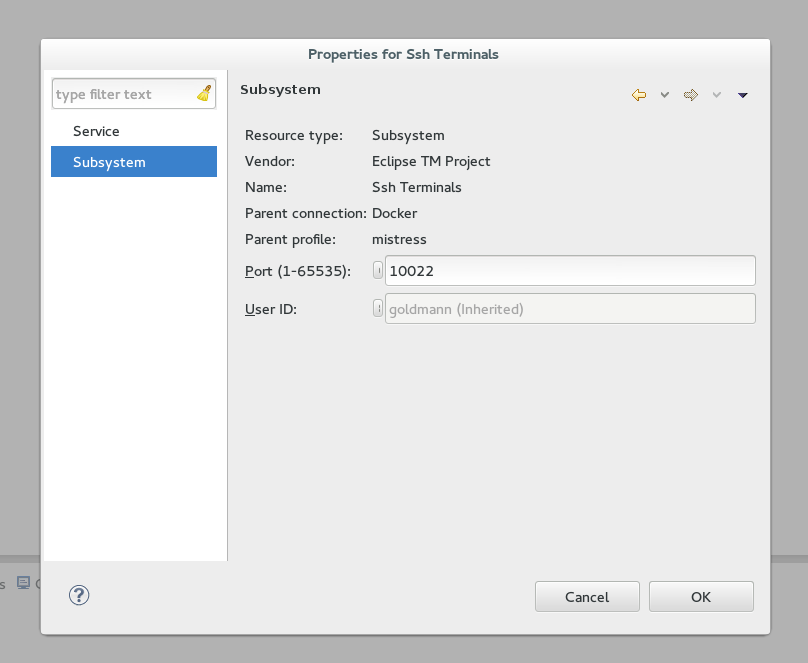The height and width of the screenshot is (663, 808).
Task: Open the help question mark icon
Action: (79, 595)
